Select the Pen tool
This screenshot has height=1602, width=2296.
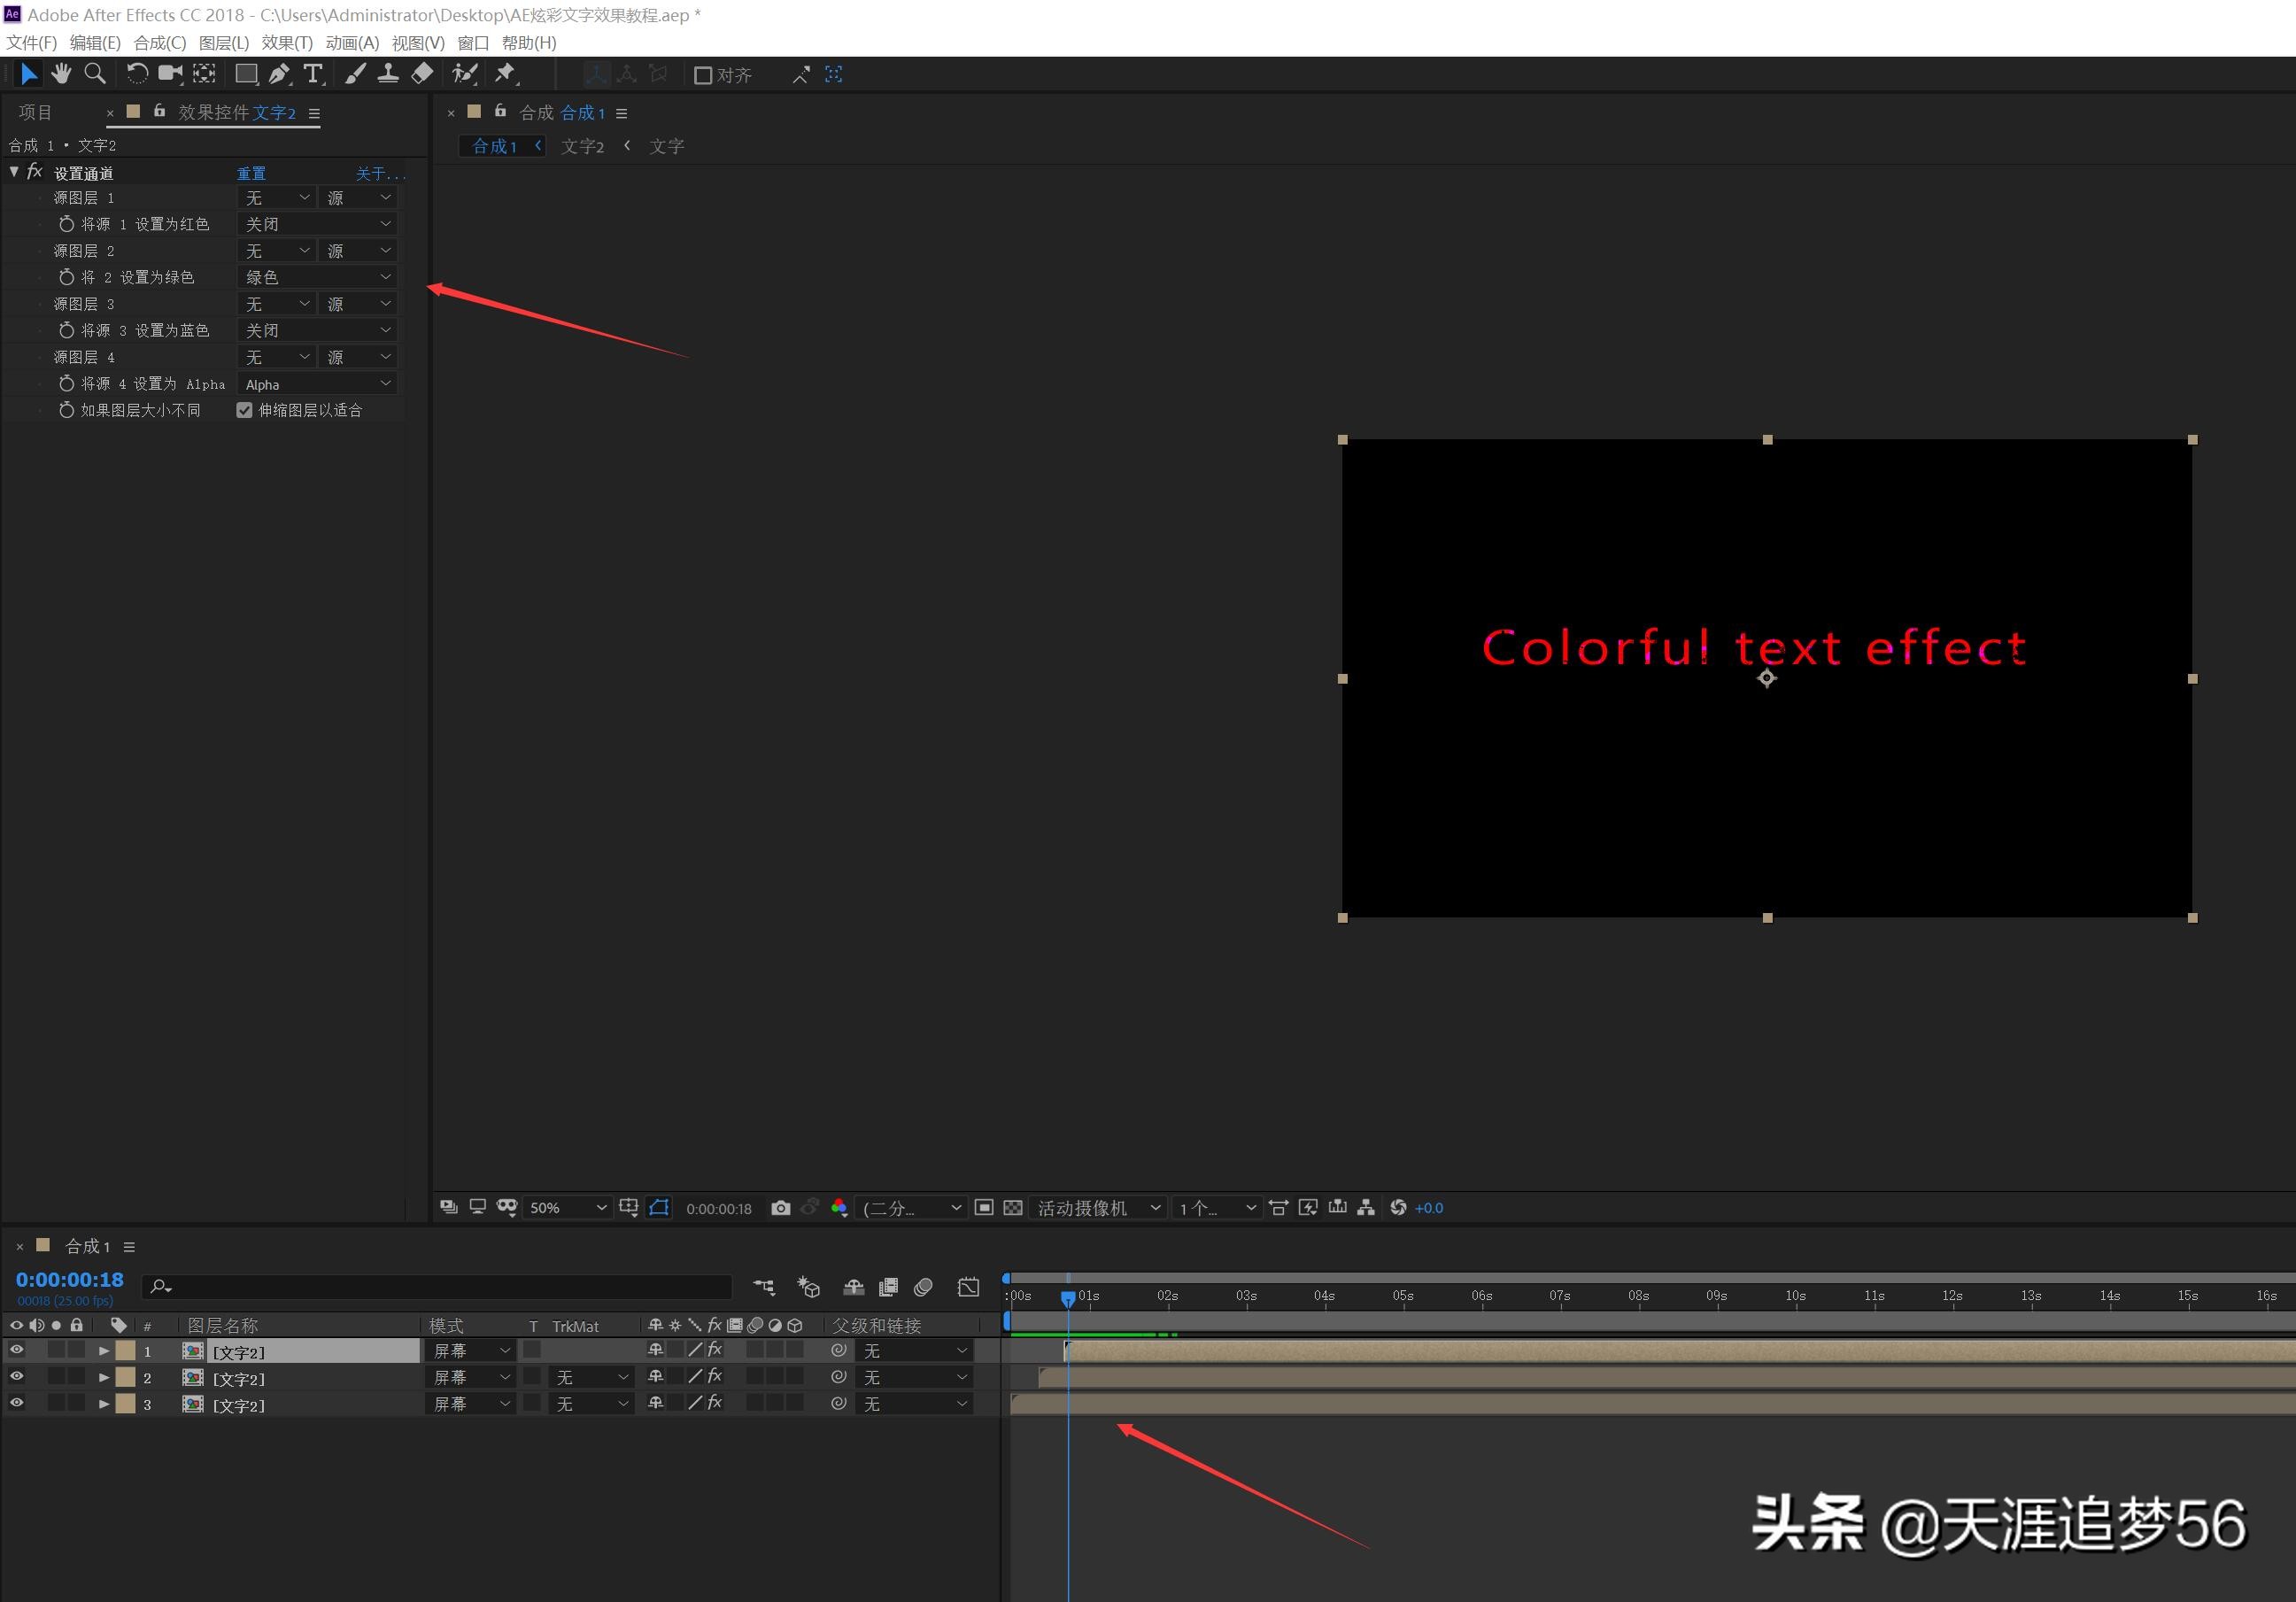278,74
